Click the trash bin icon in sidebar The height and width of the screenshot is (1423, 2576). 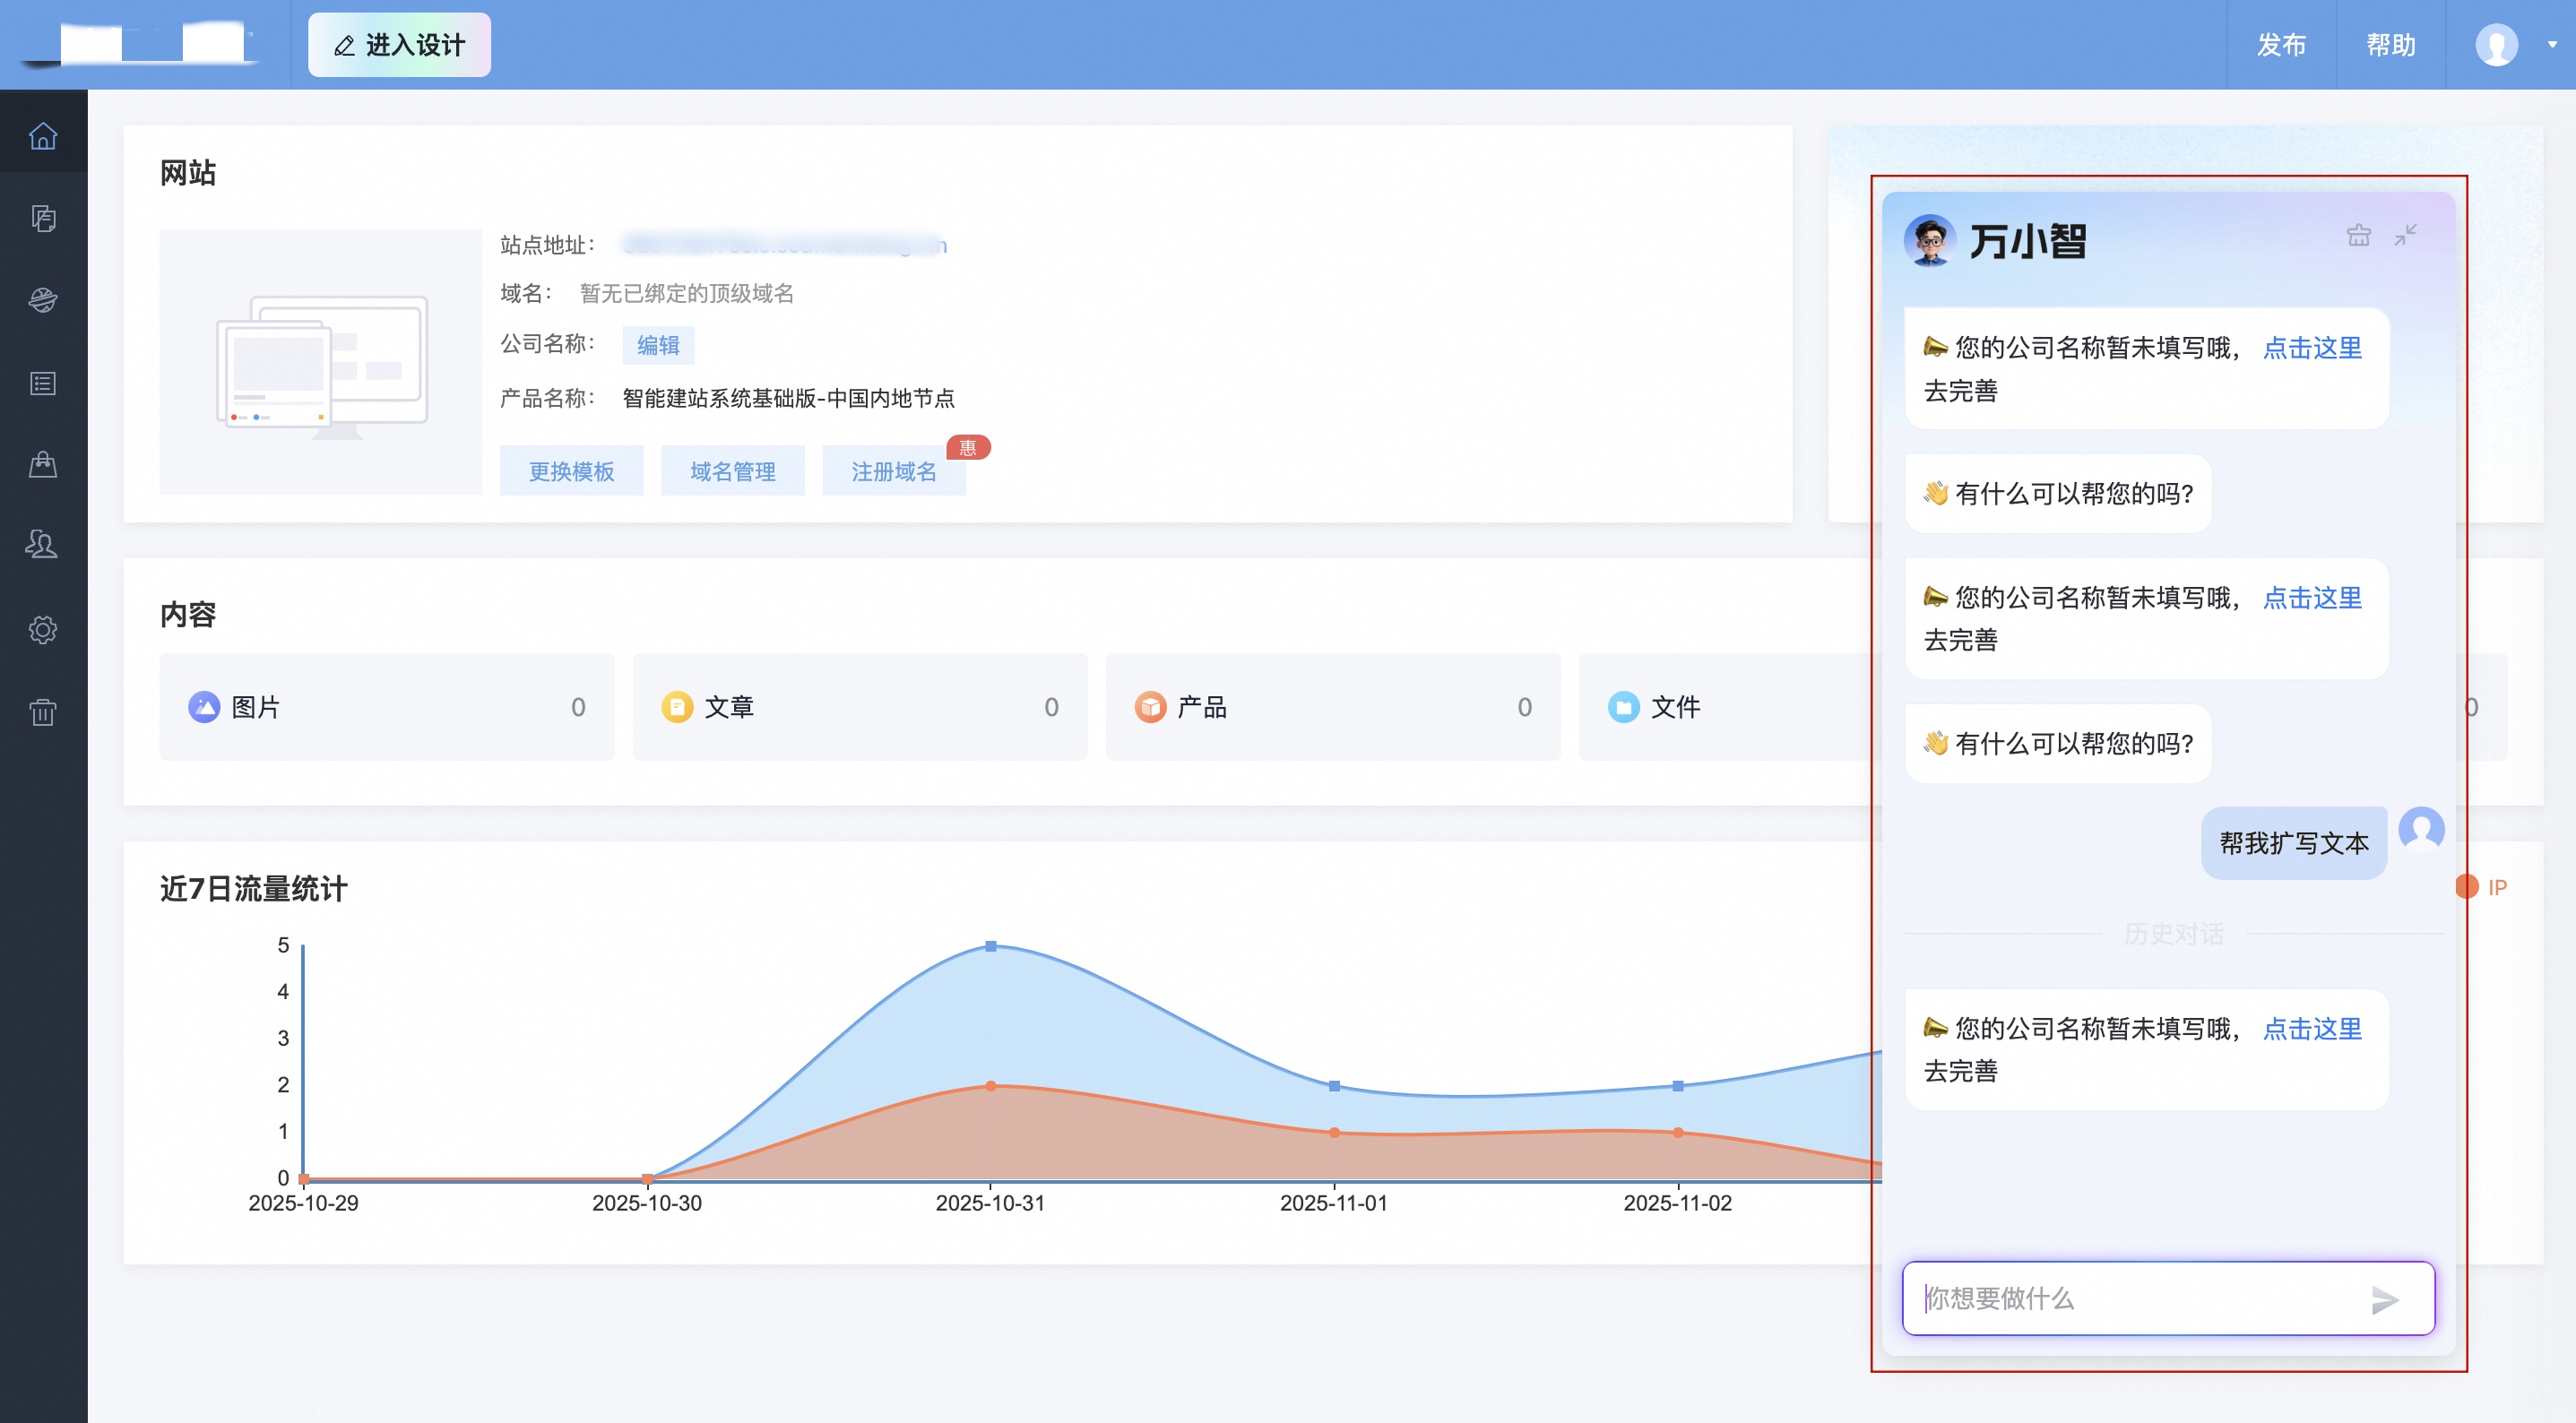click(43, 712)
